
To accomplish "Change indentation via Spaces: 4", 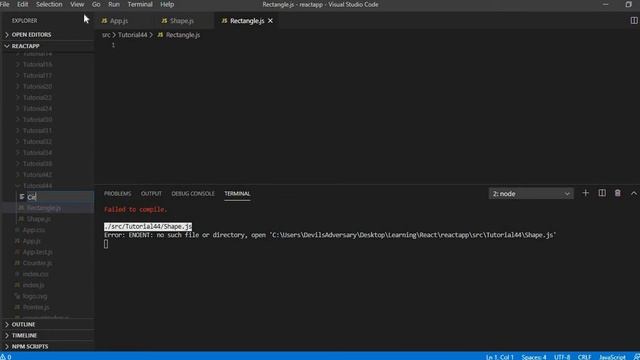I will (533, 357).
